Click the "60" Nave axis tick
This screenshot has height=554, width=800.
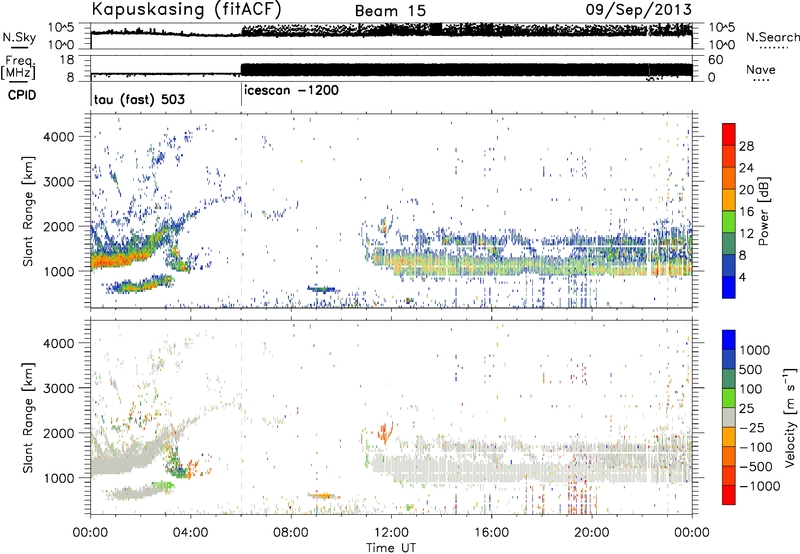(715, 60)
